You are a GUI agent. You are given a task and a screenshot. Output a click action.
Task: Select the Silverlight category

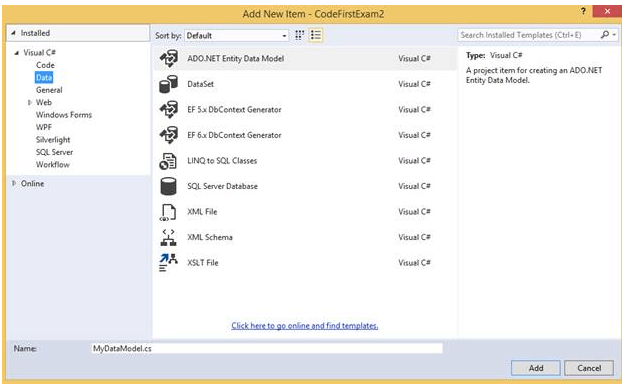53,140
